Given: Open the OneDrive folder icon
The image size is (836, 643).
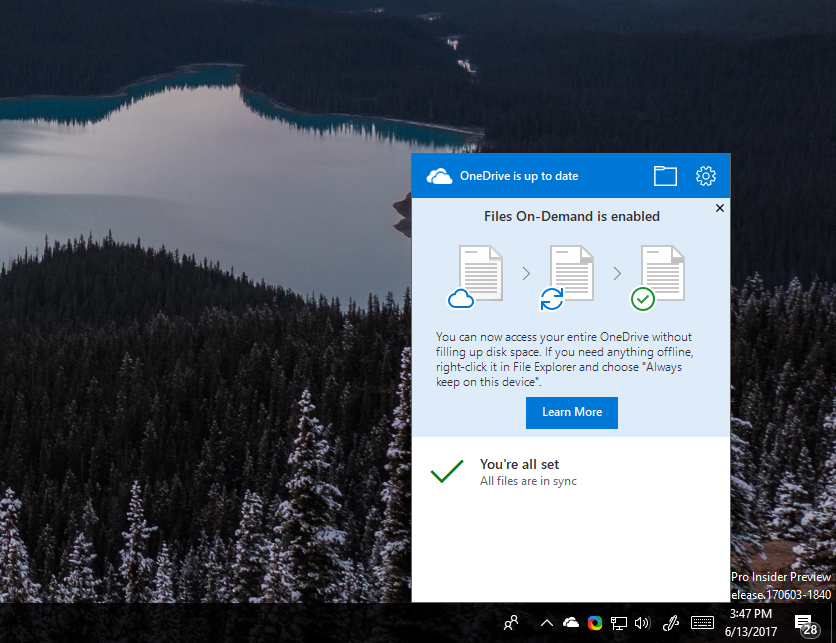Looking at the screenshot, I should [x=665, y=176].
